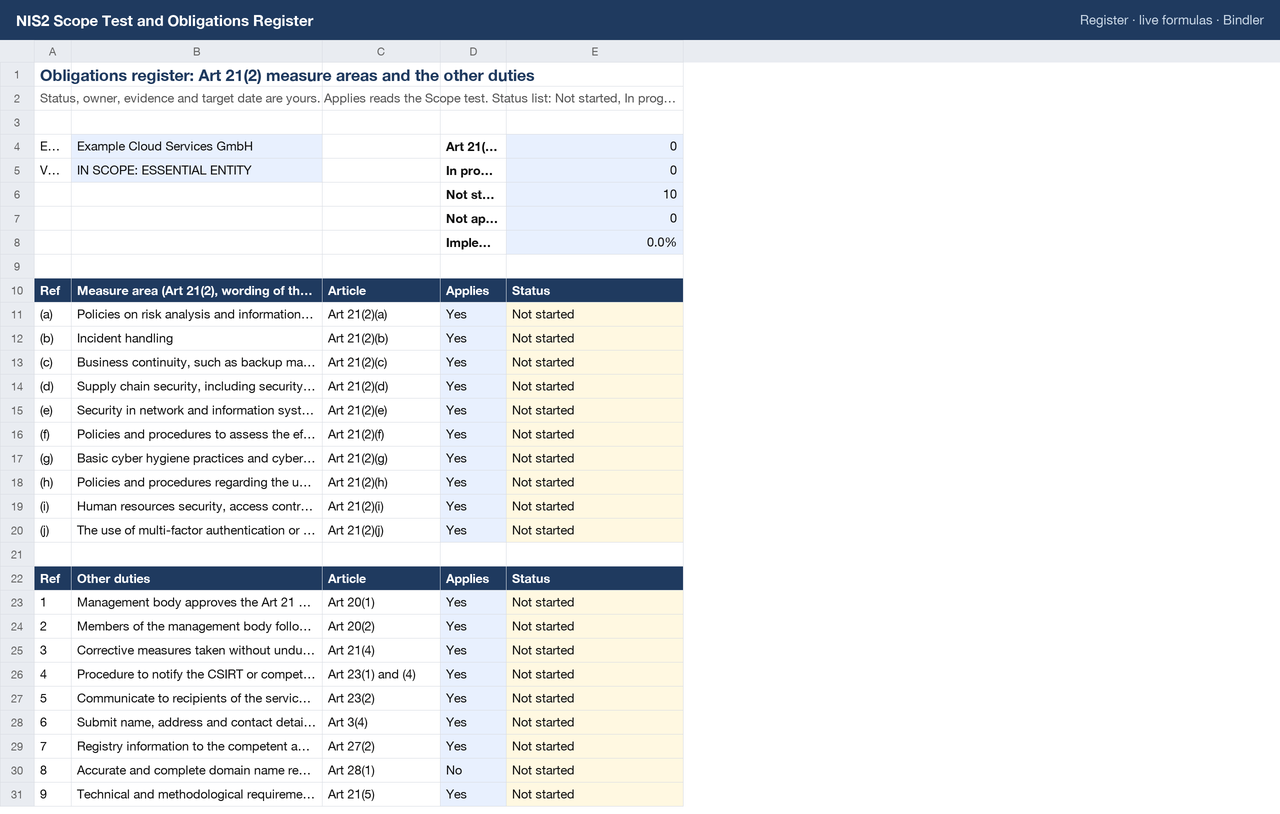Click cell 'Management body approves the Art 21 …'
The image size is (1280, 814).
(x=196, y=603)
